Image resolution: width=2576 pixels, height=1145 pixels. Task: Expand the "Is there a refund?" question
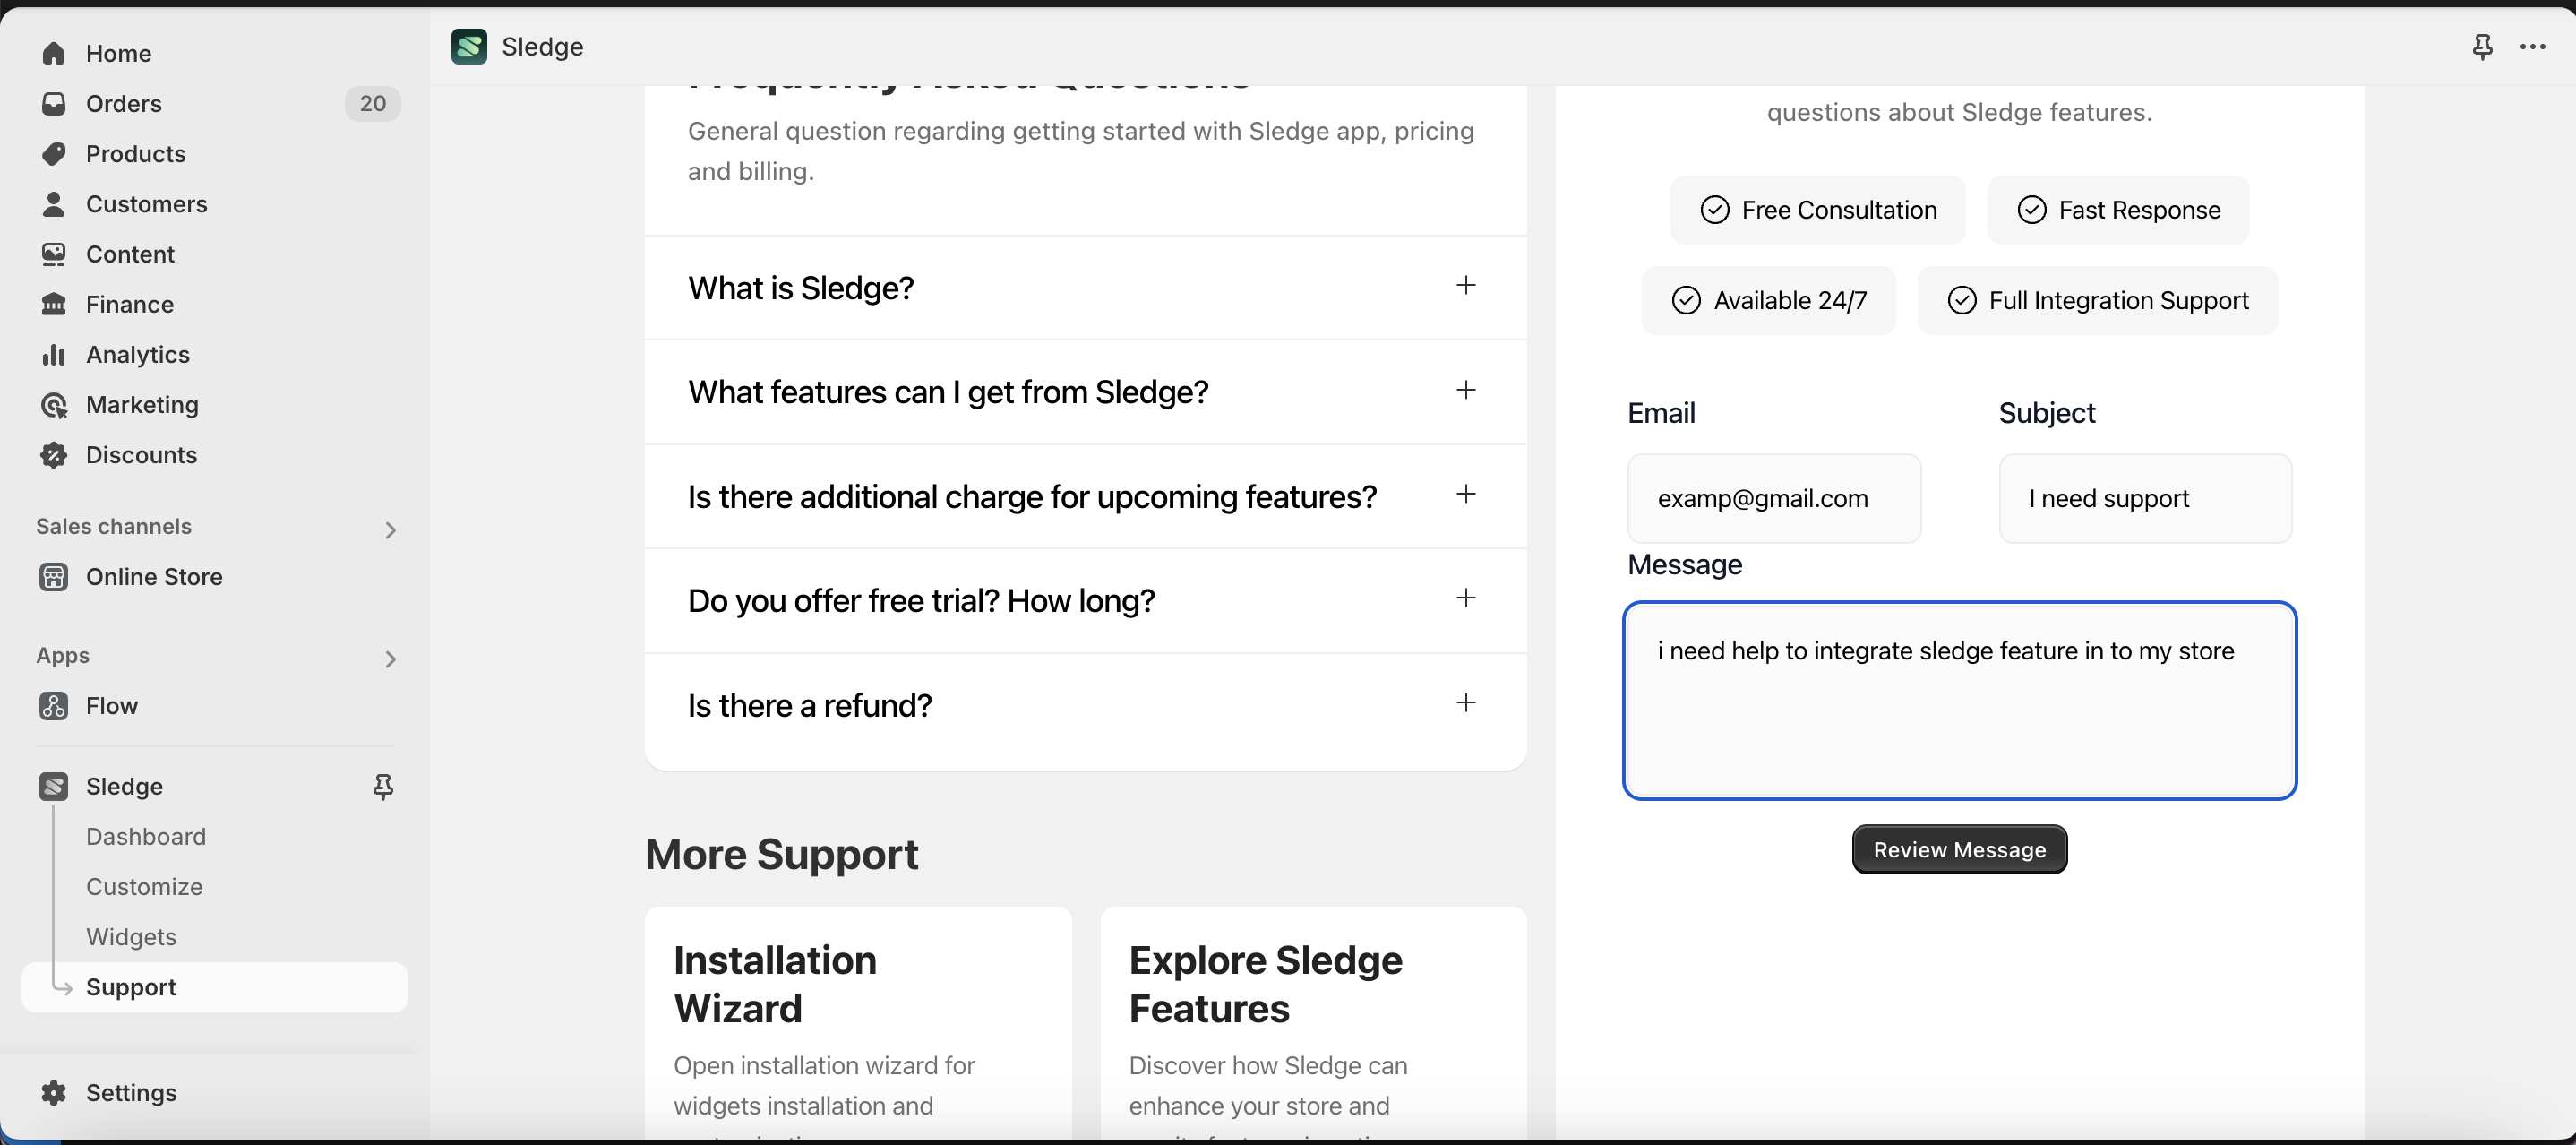tap(1465, 703)
